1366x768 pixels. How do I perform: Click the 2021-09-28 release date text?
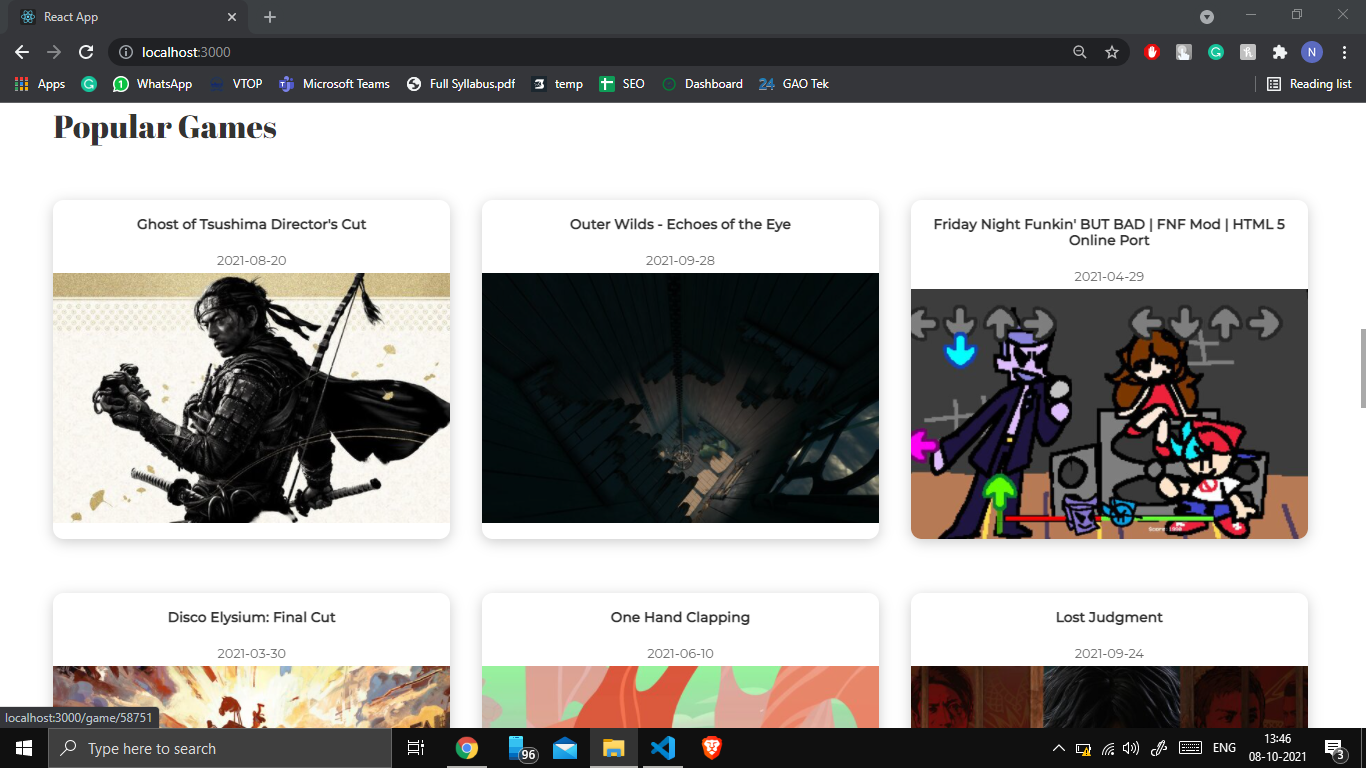point(680,261)
